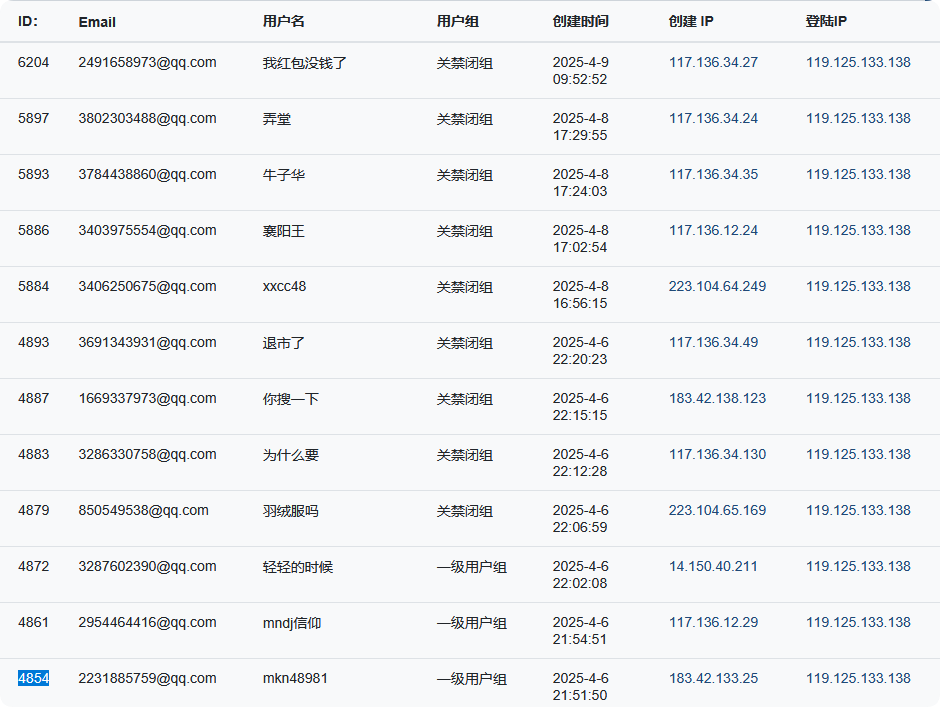
Task: Click the 用户名 column header
Action: (x=284, y=22)
